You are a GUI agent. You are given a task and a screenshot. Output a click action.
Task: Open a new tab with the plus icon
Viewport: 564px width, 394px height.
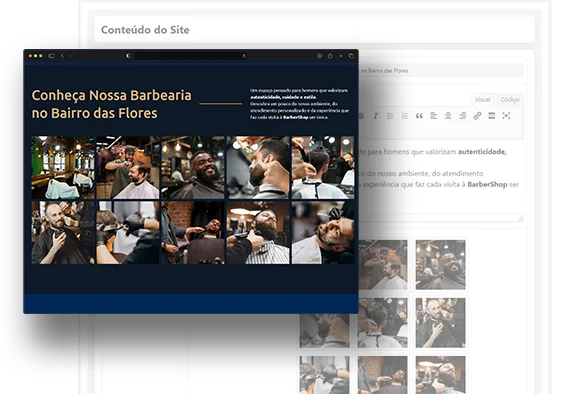[x=341, y=56]
